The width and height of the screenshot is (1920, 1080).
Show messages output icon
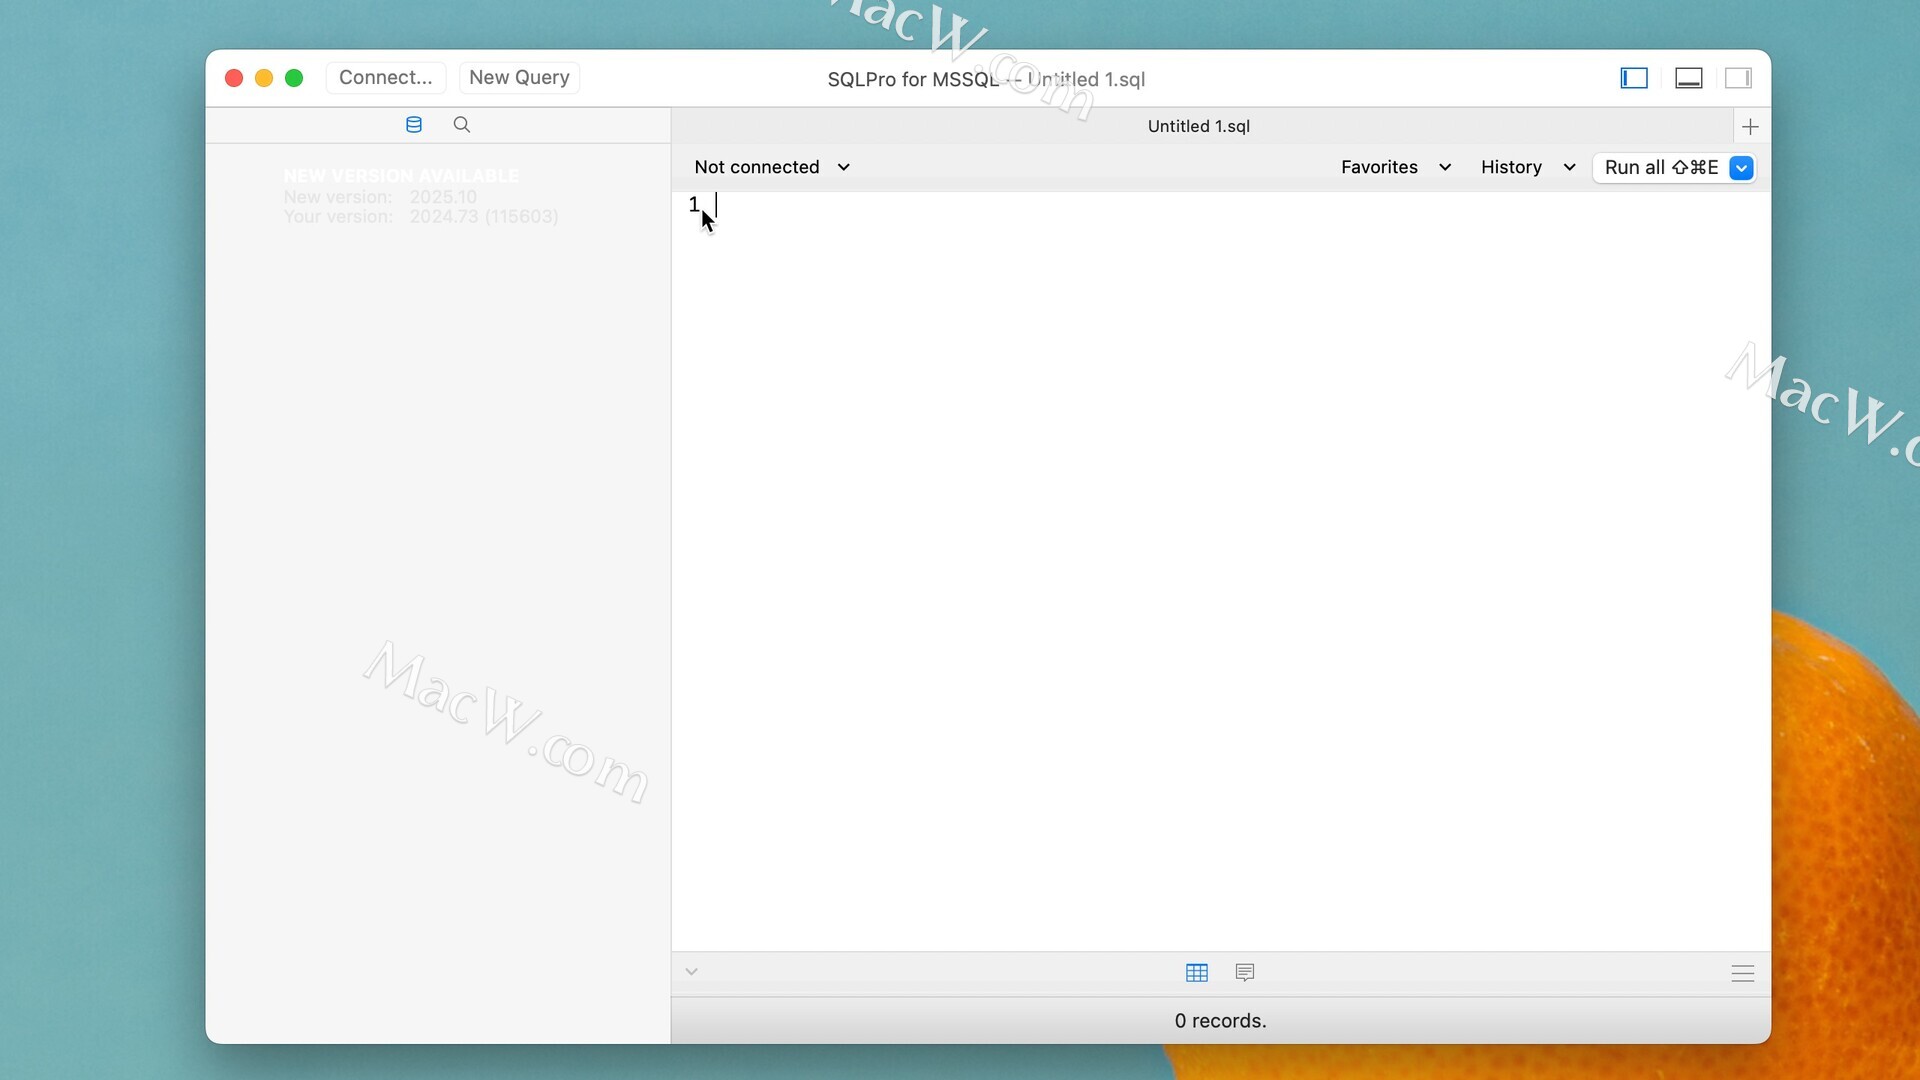coord(1245,973)
